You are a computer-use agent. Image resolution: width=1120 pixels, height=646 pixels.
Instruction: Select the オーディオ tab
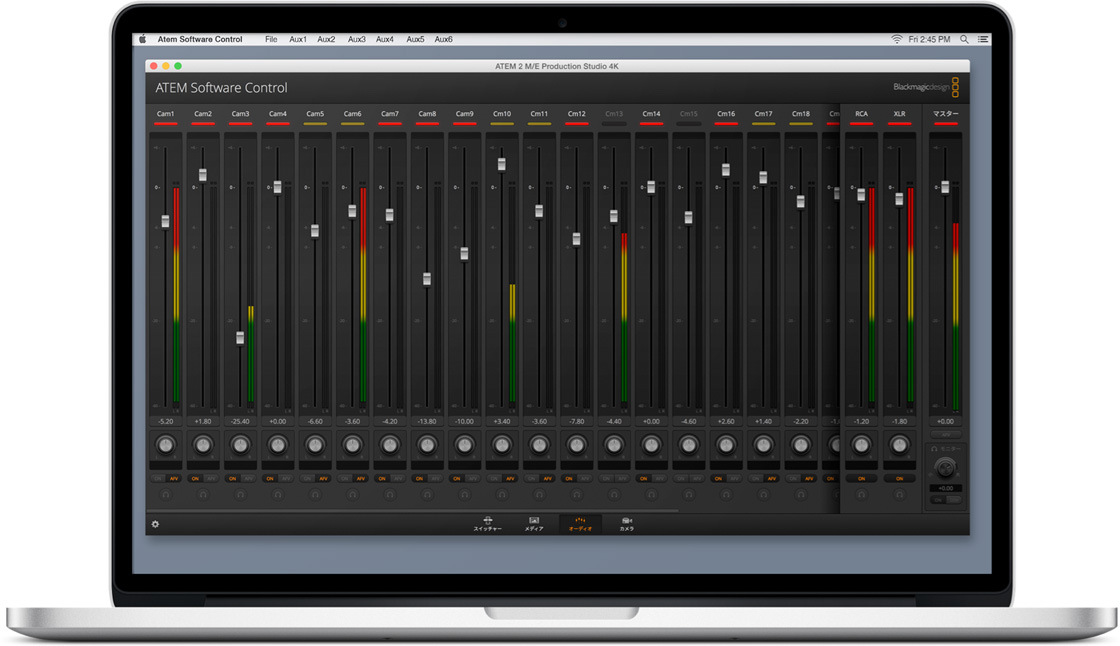click(x=580, y=524)
